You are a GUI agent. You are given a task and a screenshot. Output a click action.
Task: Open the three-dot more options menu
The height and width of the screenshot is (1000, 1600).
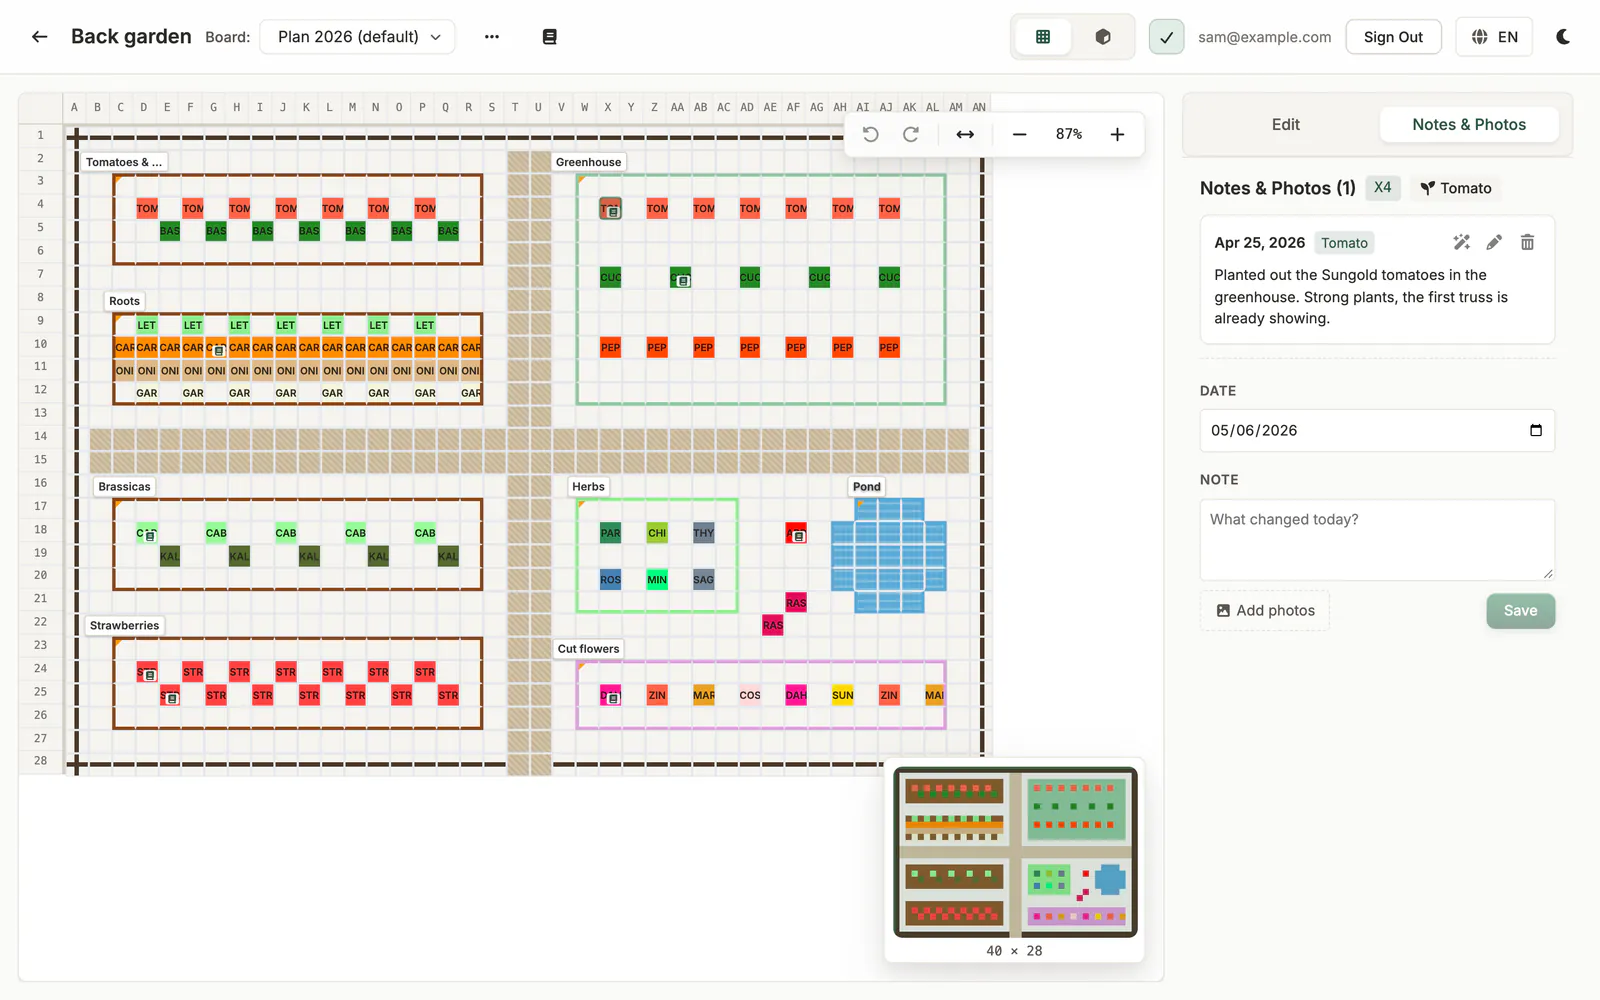pos(491,37)
